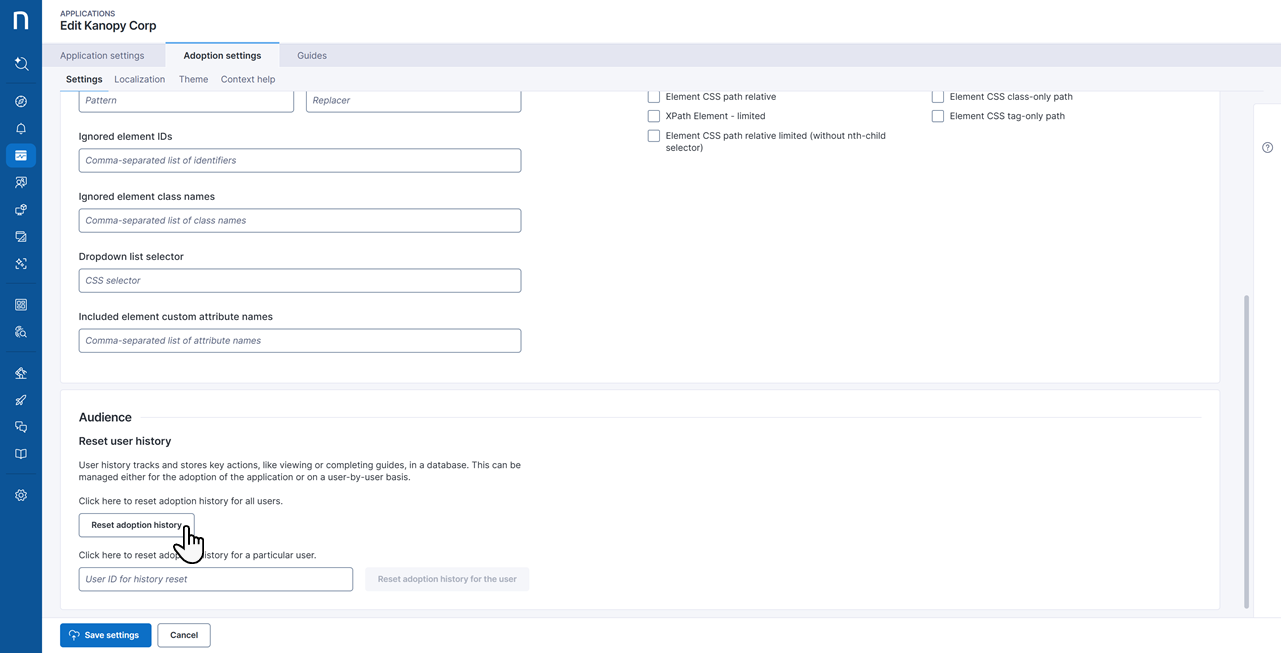The image size is (1281, 653).
Task: Open the Context help sub-tab
Action: tap(248, 79)
